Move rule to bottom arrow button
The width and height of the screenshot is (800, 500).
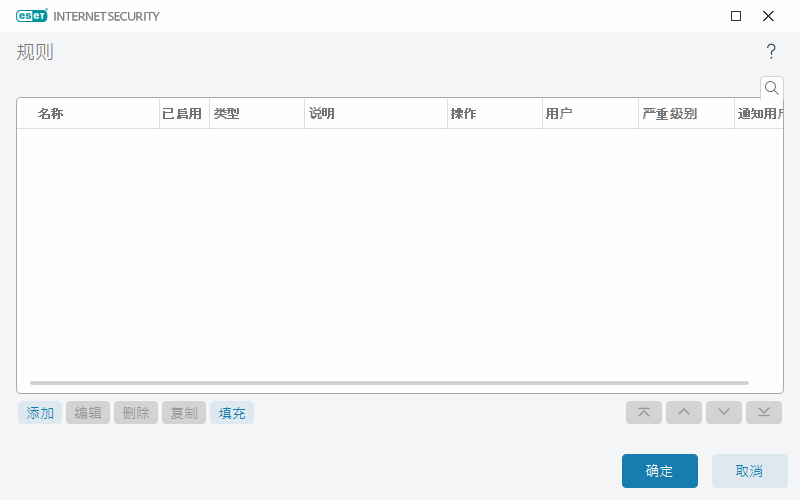pos(764,412)
